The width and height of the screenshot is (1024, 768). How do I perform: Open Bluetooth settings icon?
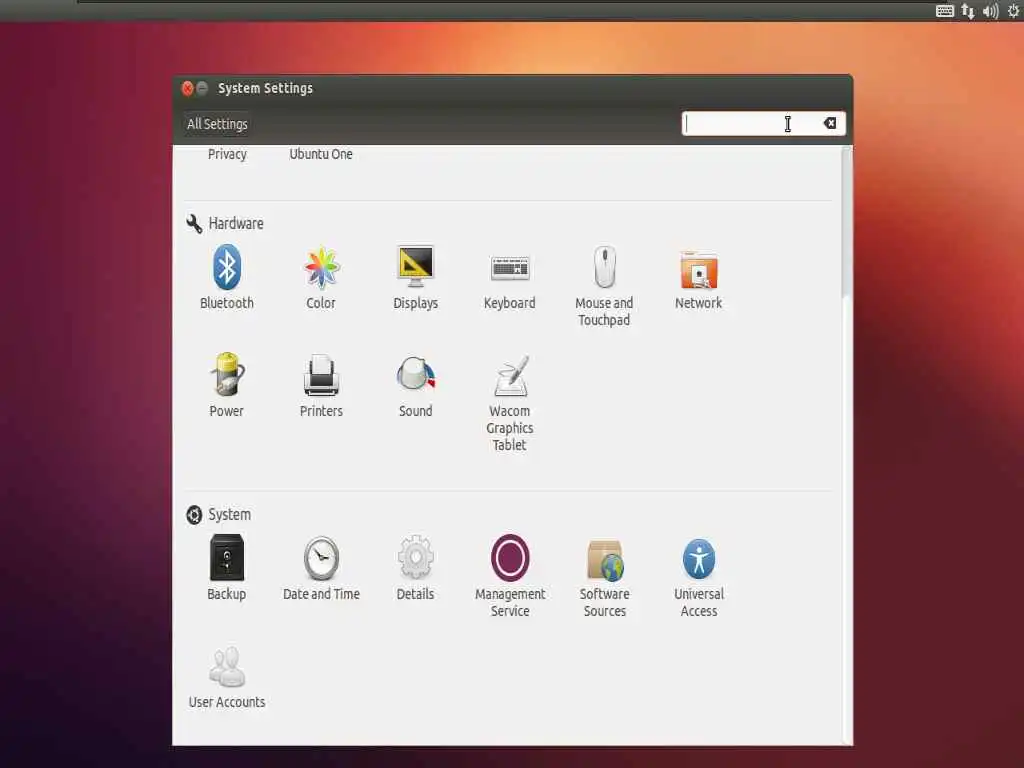point(227,267)
